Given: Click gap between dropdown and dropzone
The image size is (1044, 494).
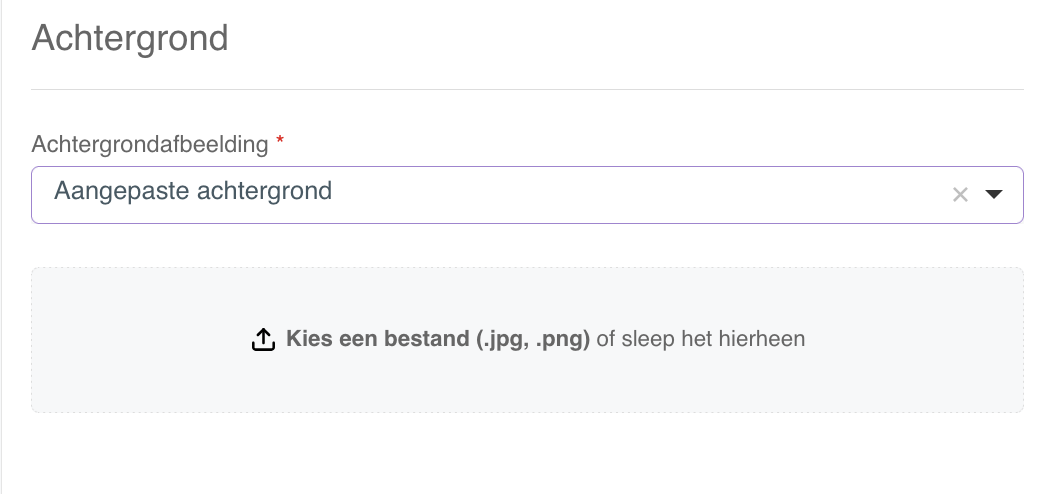Looking at the screenshot, I should [527, 246].
